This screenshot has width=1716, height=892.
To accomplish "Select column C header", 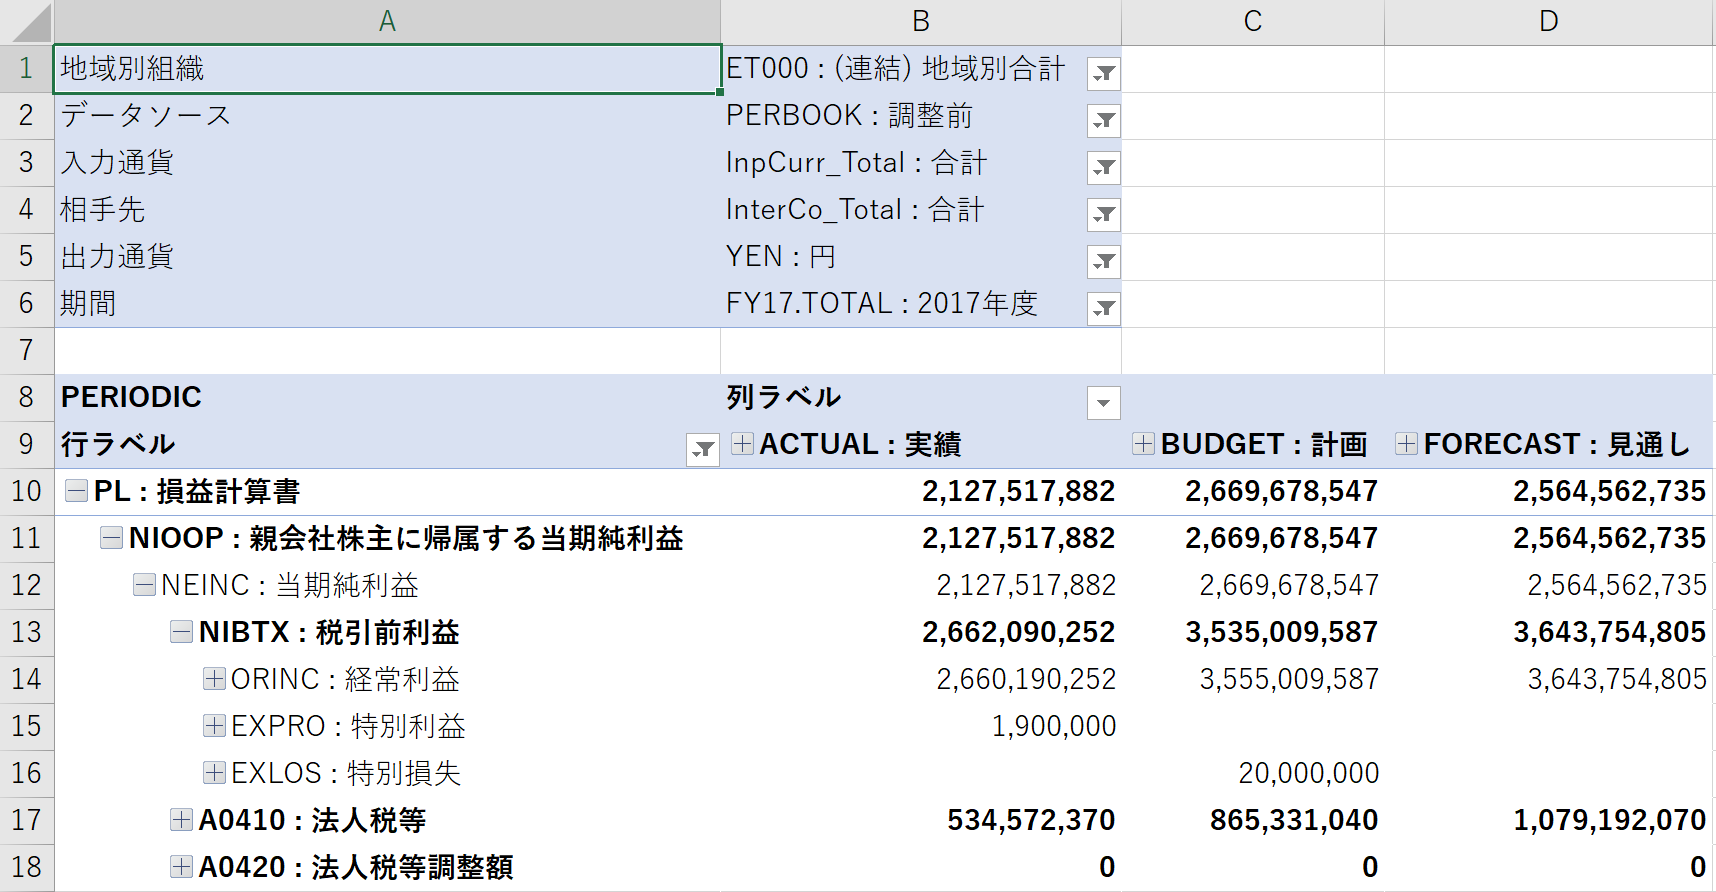I will point(1253,21).
